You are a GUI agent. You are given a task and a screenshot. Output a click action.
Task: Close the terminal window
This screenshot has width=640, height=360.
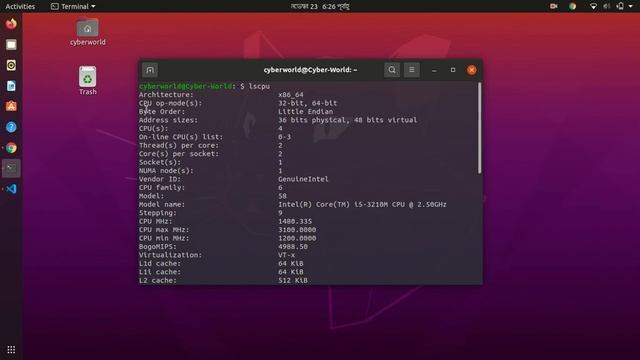click(471, 70)
